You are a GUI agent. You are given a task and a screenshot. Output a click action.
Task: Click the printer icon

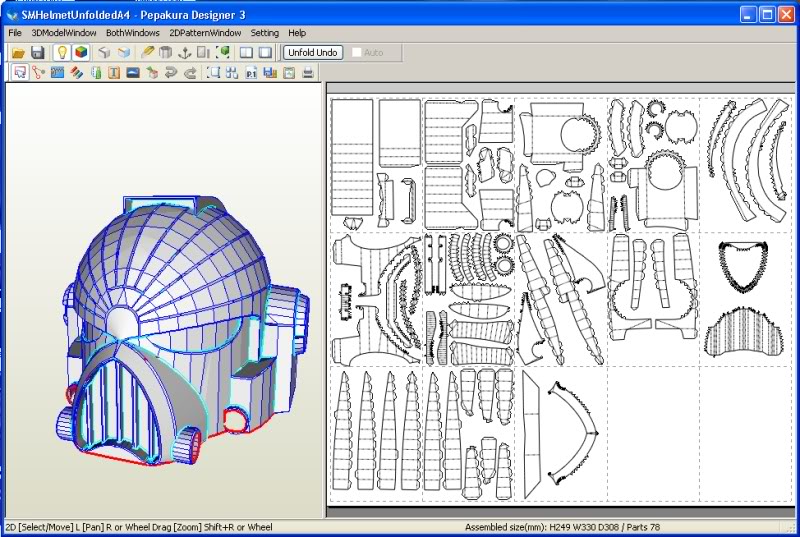308,72
